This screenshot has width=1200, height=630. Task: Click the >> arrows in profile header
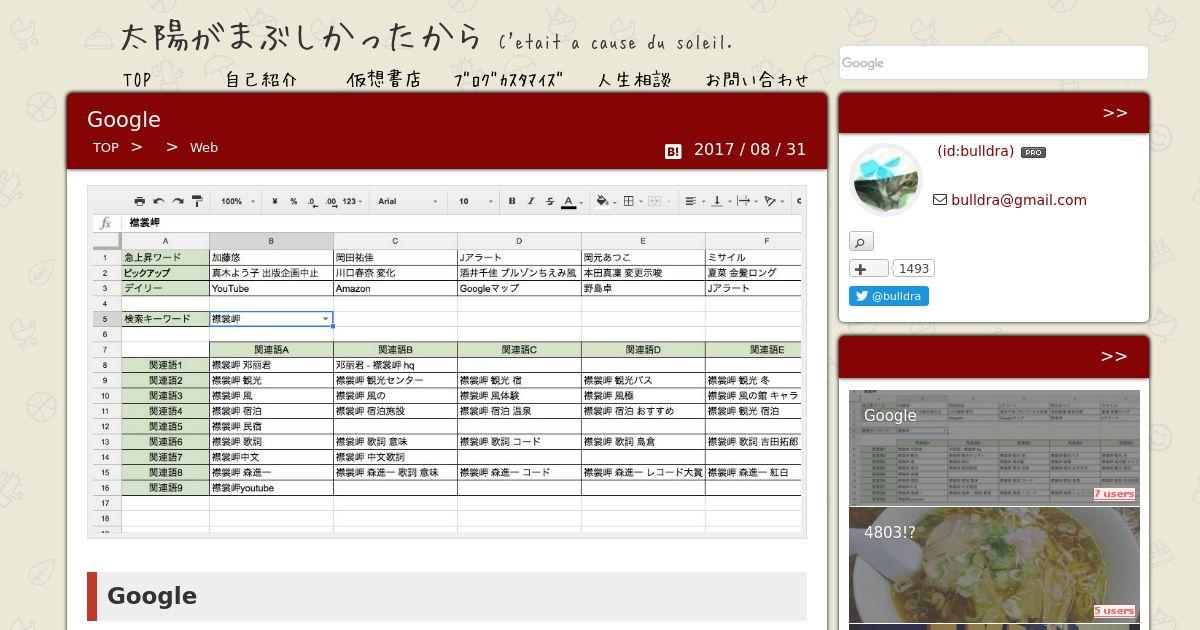coord(1115,113)
